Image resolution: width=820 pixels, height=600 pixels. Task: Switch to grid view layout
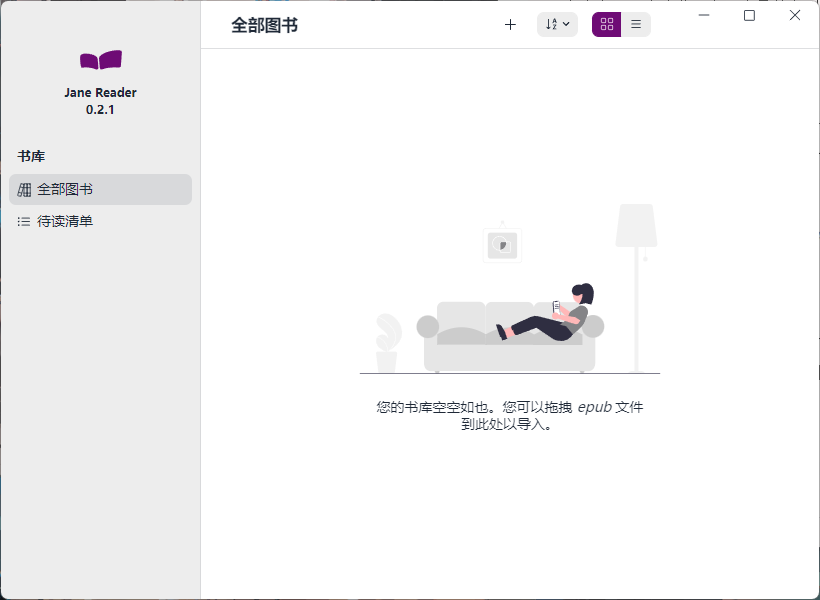[x=607, y=25]
